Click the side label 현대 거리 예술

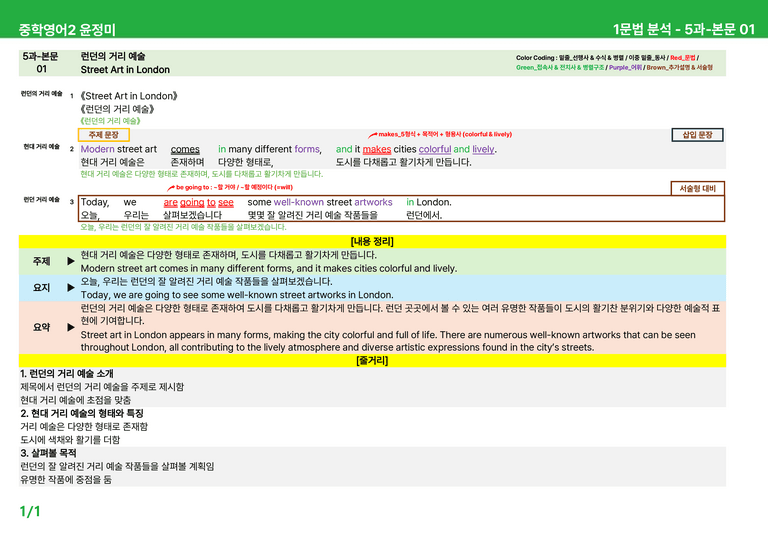click(42, 146)
